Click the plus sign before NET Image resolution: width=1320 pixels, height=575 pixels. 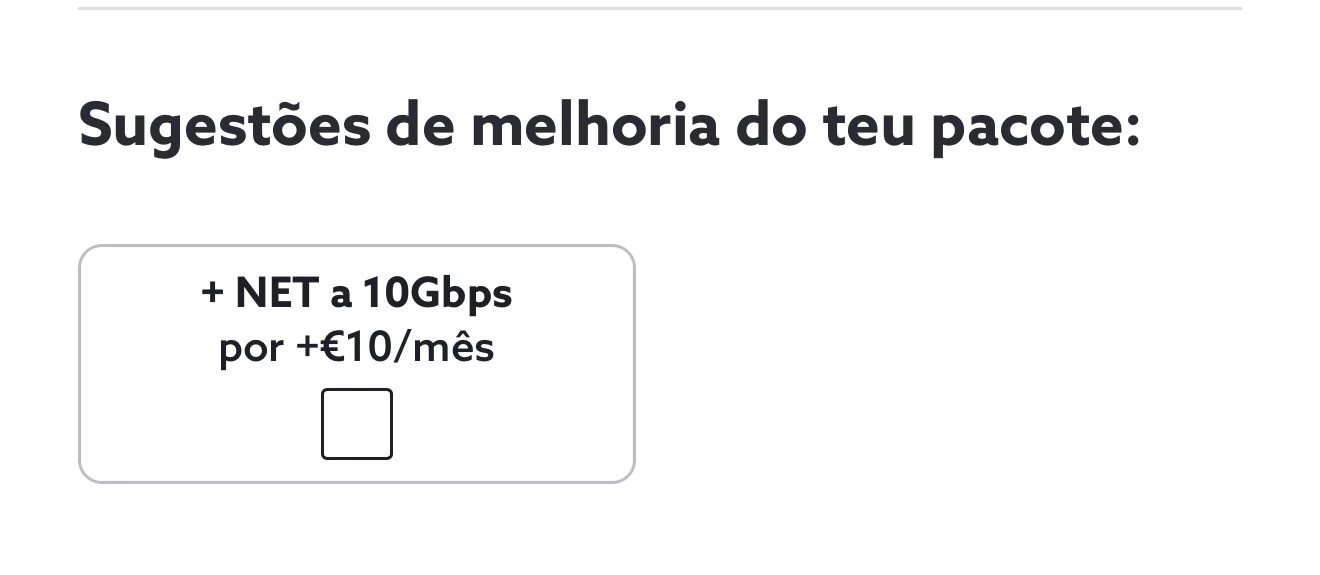[x=212, y=294]
